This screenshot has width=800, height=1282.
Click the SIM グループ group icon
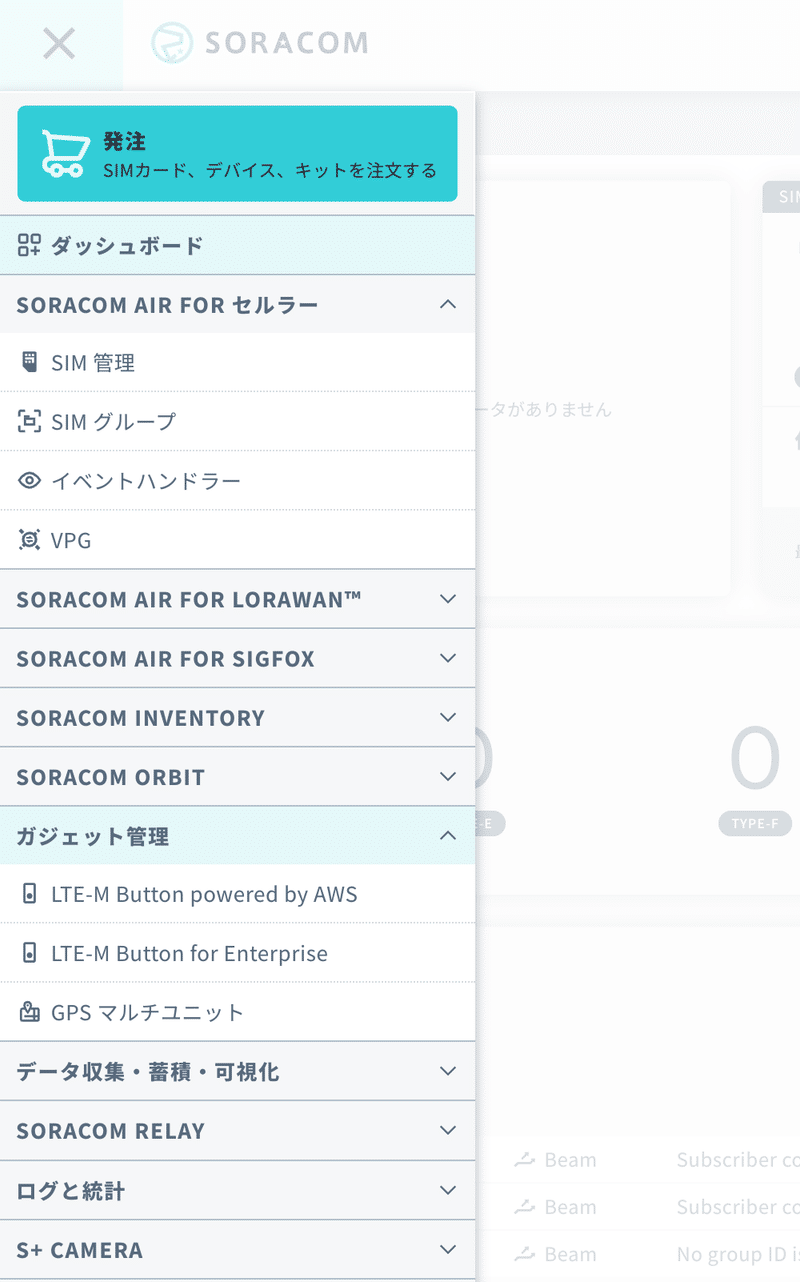30,421
